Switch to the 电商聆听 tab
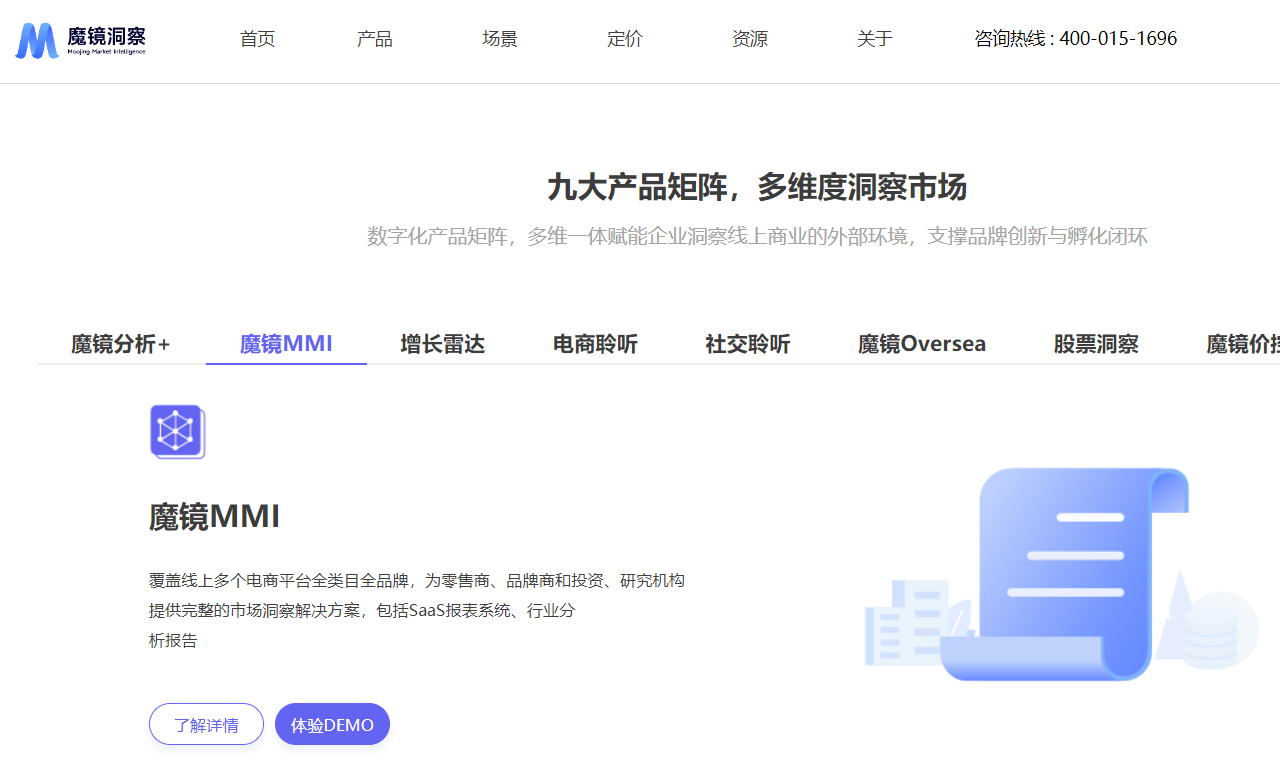The height and width of the screenshot is (763, 1280). [595, 344]
